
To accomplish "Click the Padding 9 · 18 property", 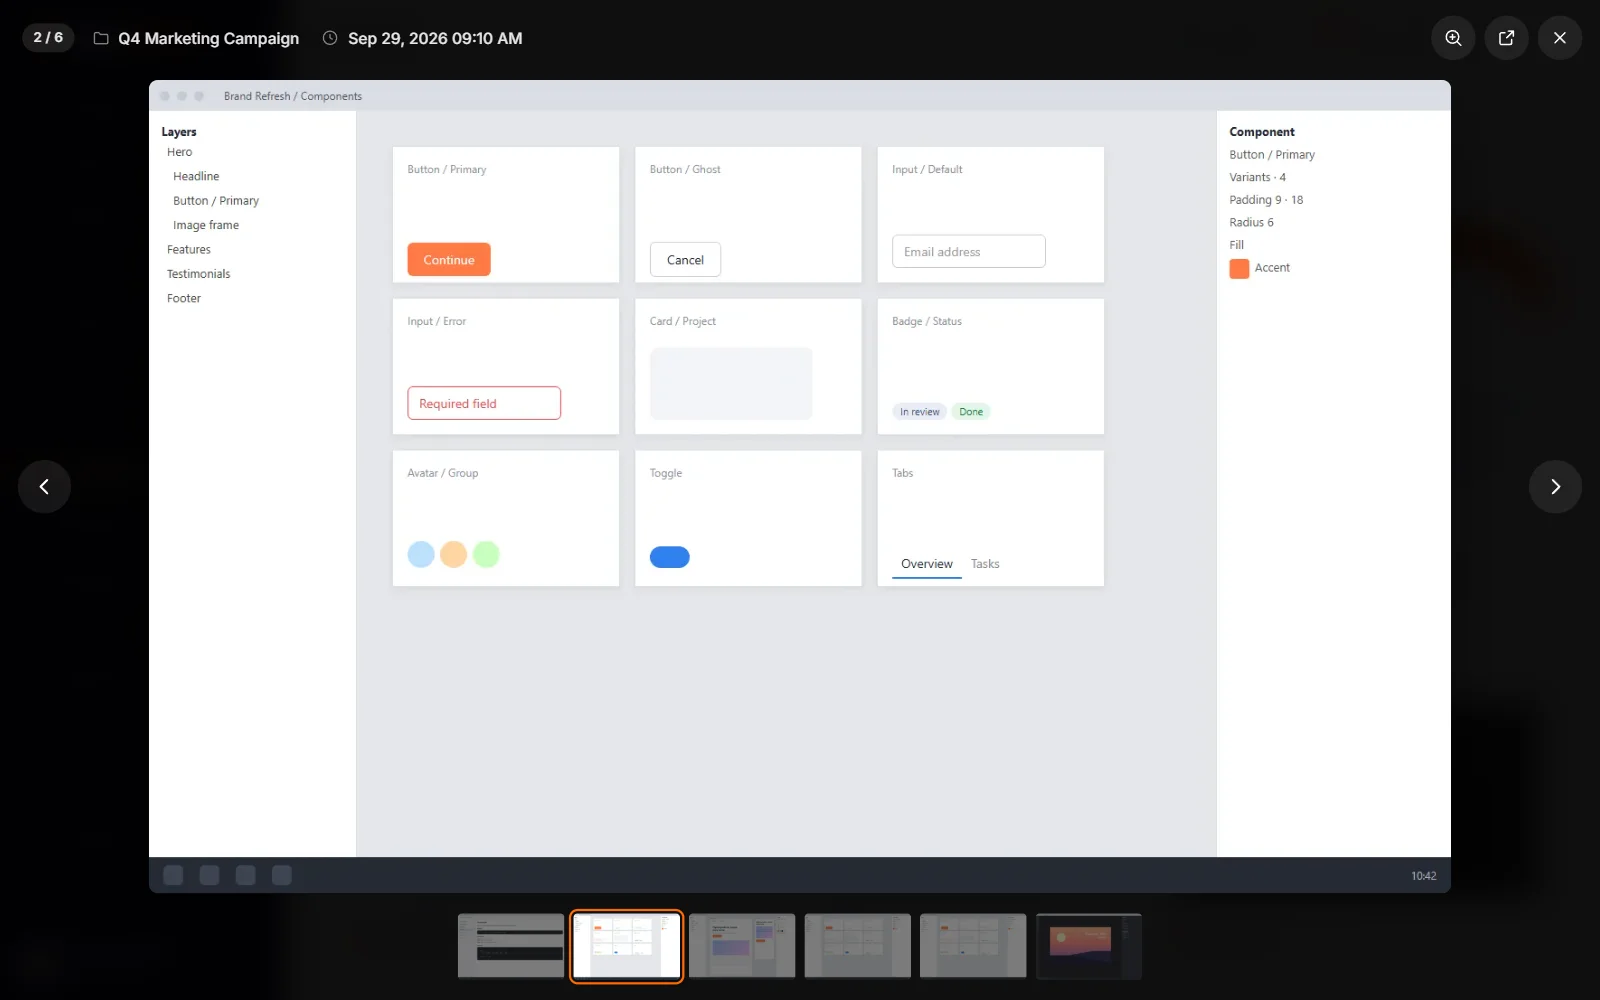I will [x=1266, y=200].
